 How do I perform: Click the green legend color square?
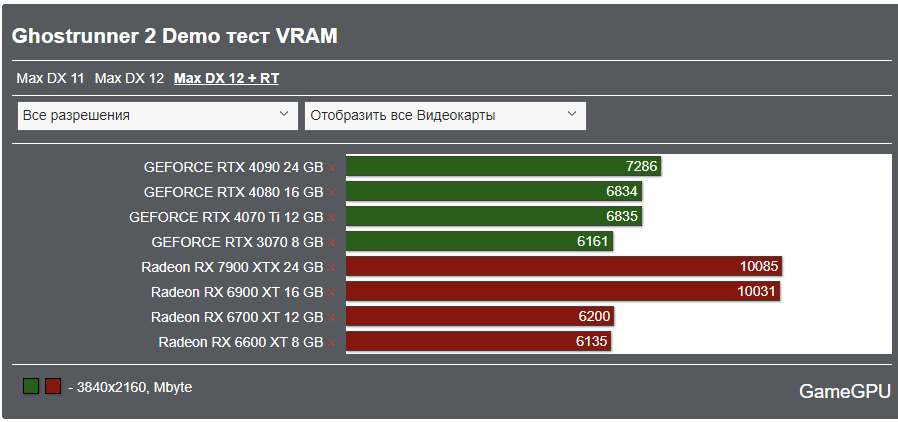[31, 386]
